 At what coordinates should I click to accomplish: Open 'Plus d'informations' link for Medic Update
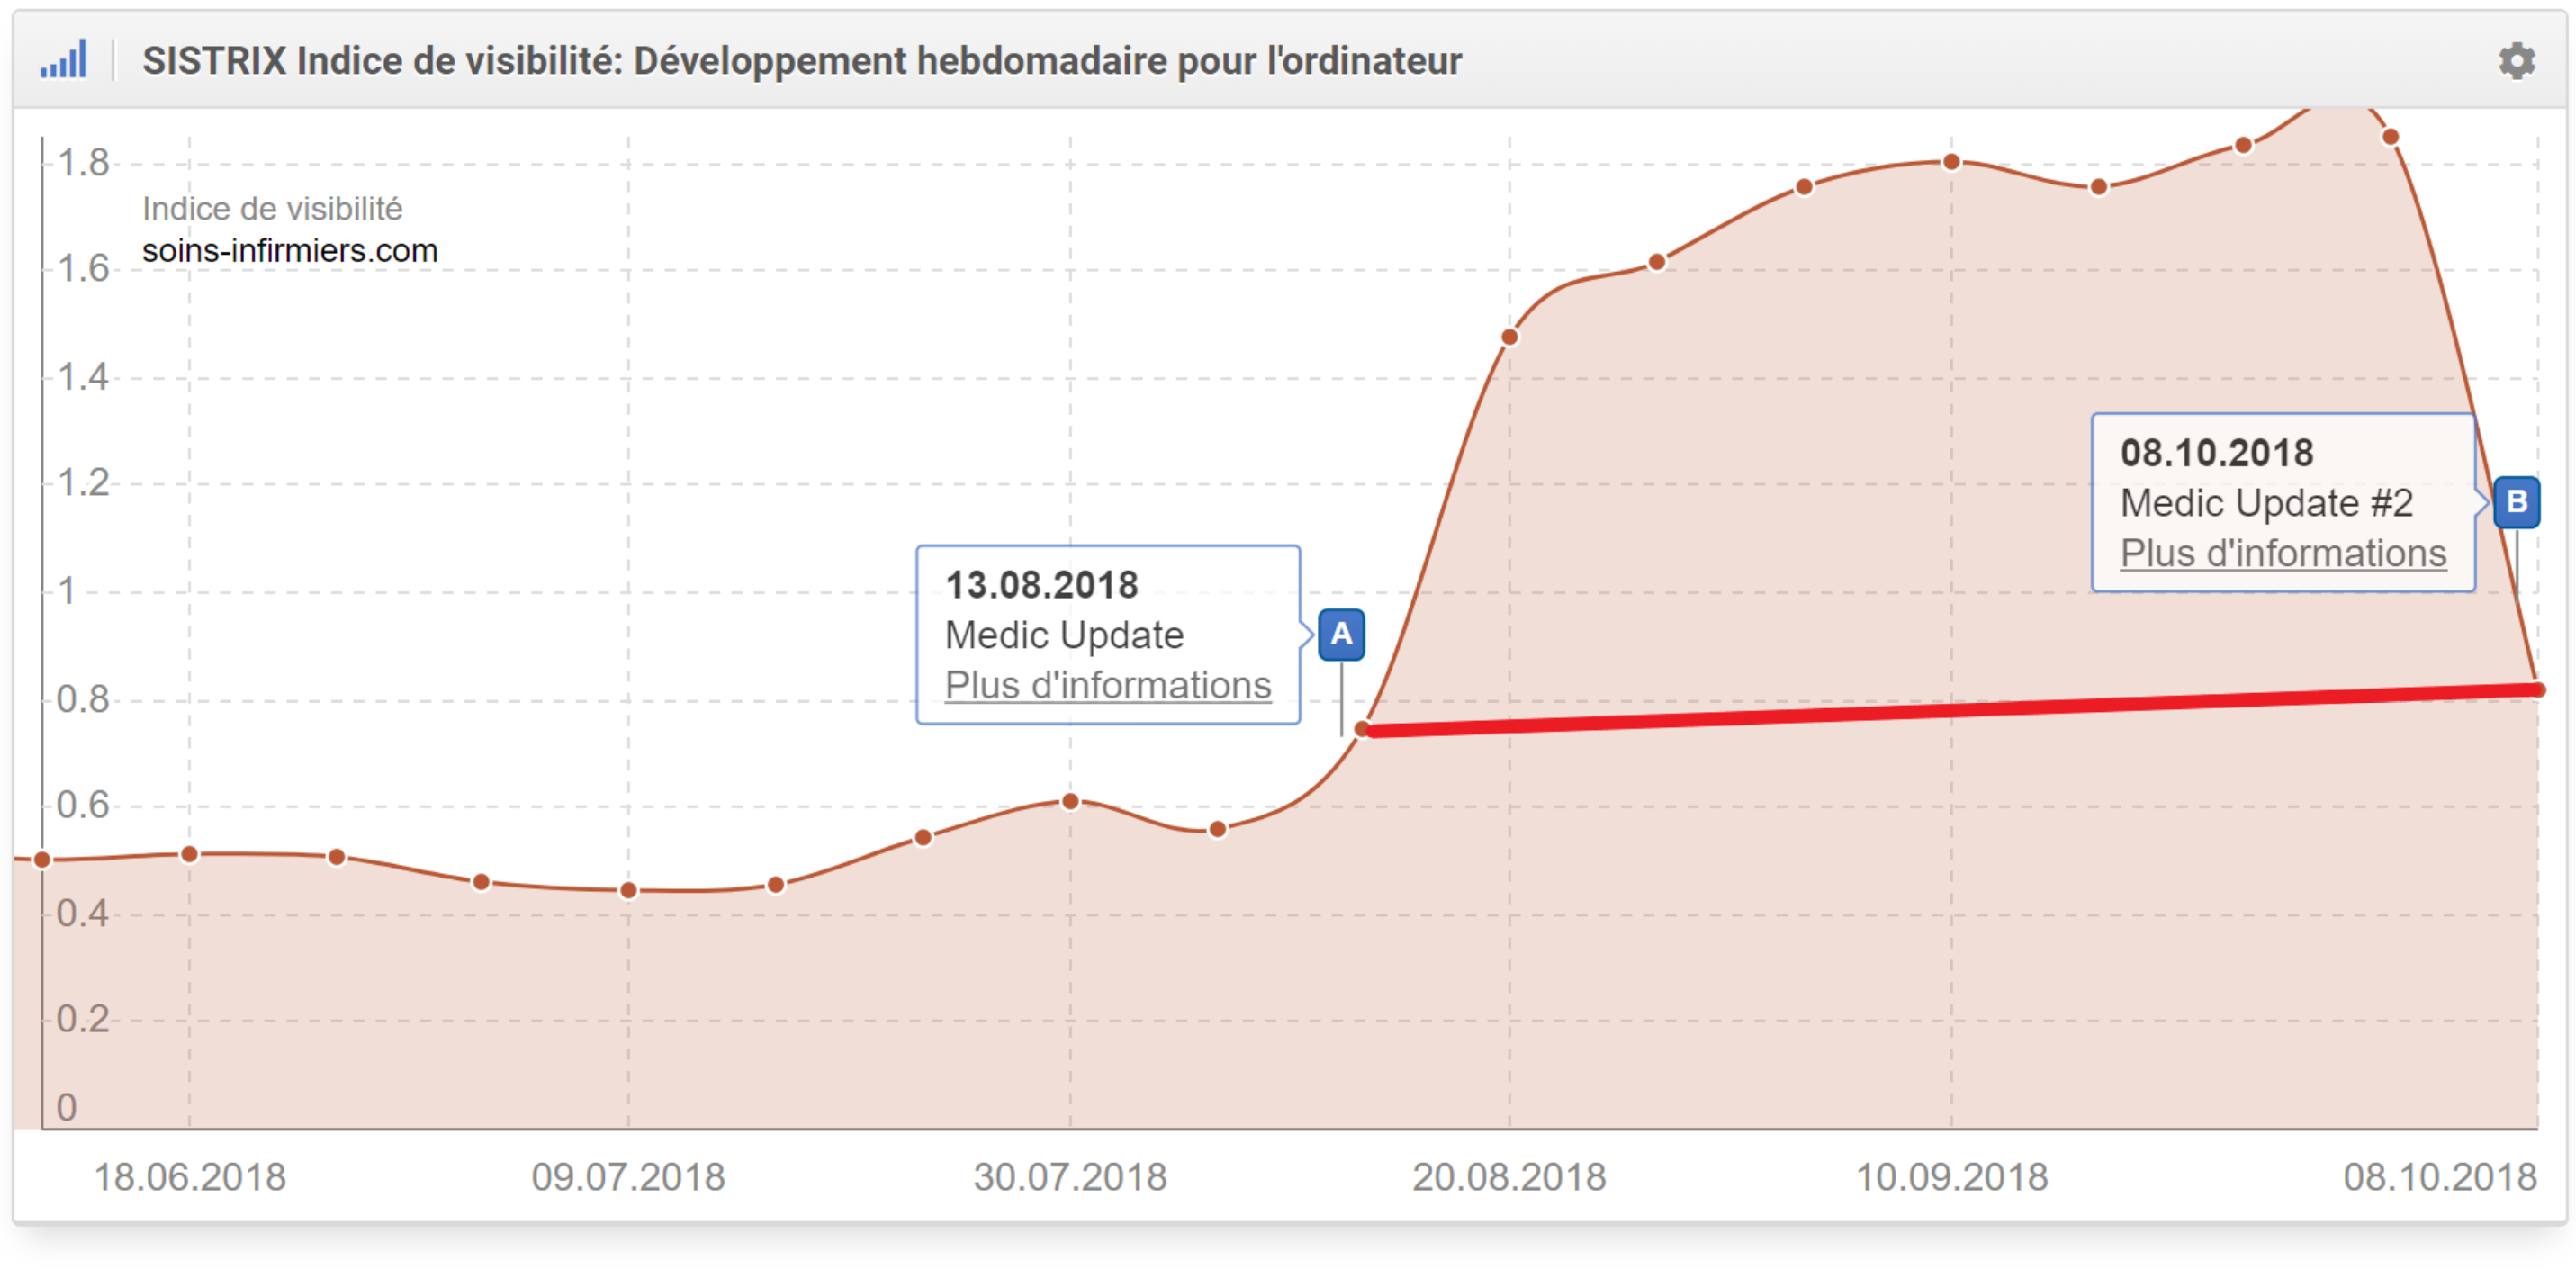[1107, 686]
